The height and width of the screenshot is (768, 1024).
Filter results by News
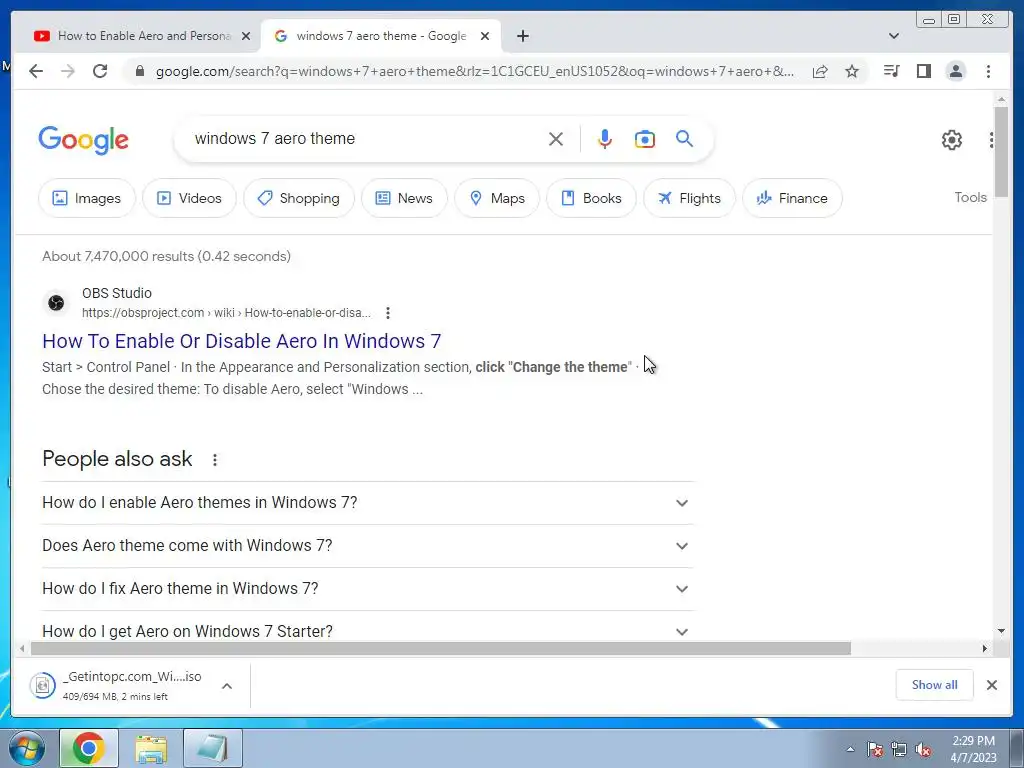point(404,198)
